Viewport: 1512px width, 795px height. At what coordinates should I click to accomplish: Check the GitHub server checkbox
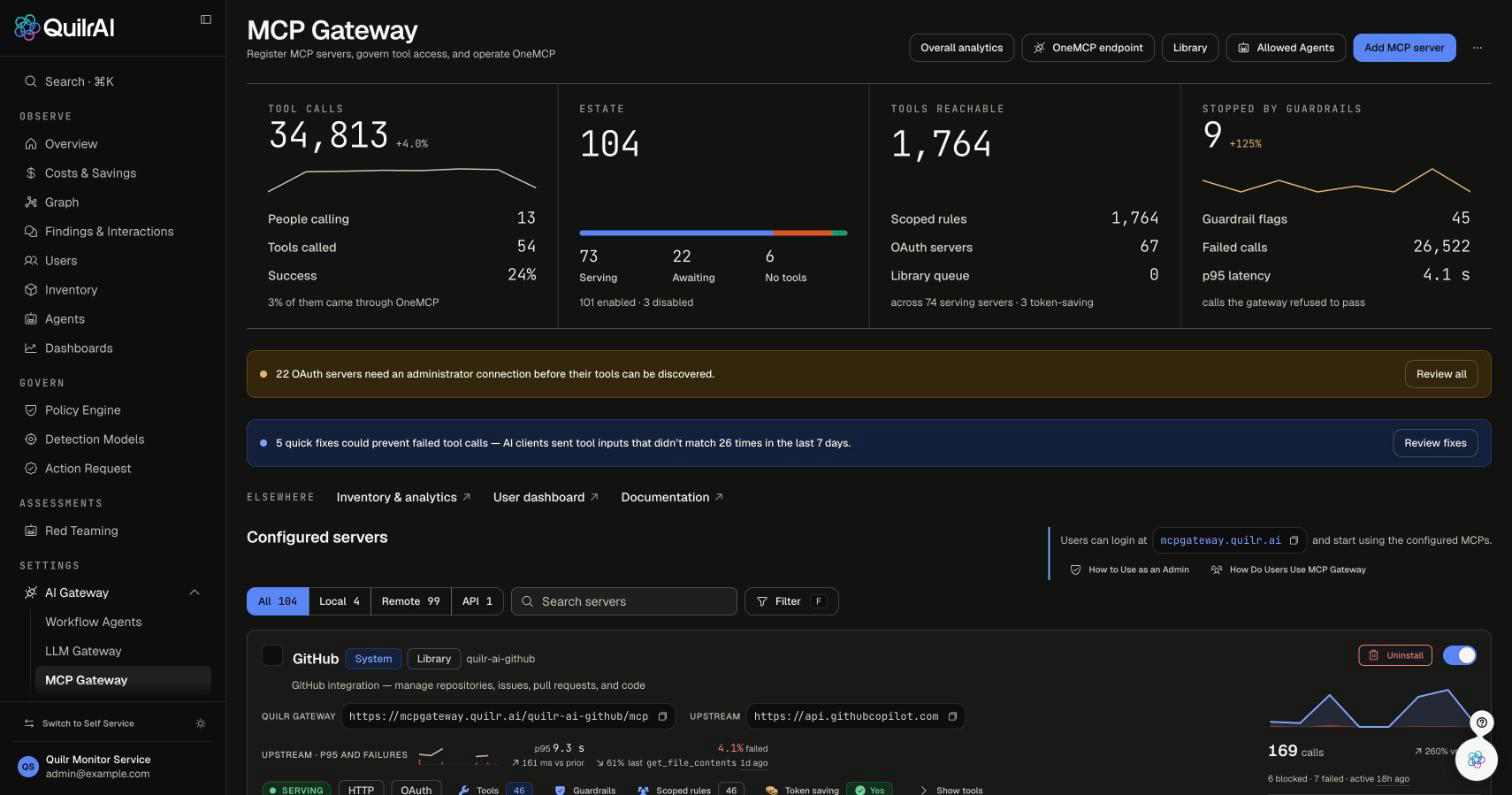point(272,656)
